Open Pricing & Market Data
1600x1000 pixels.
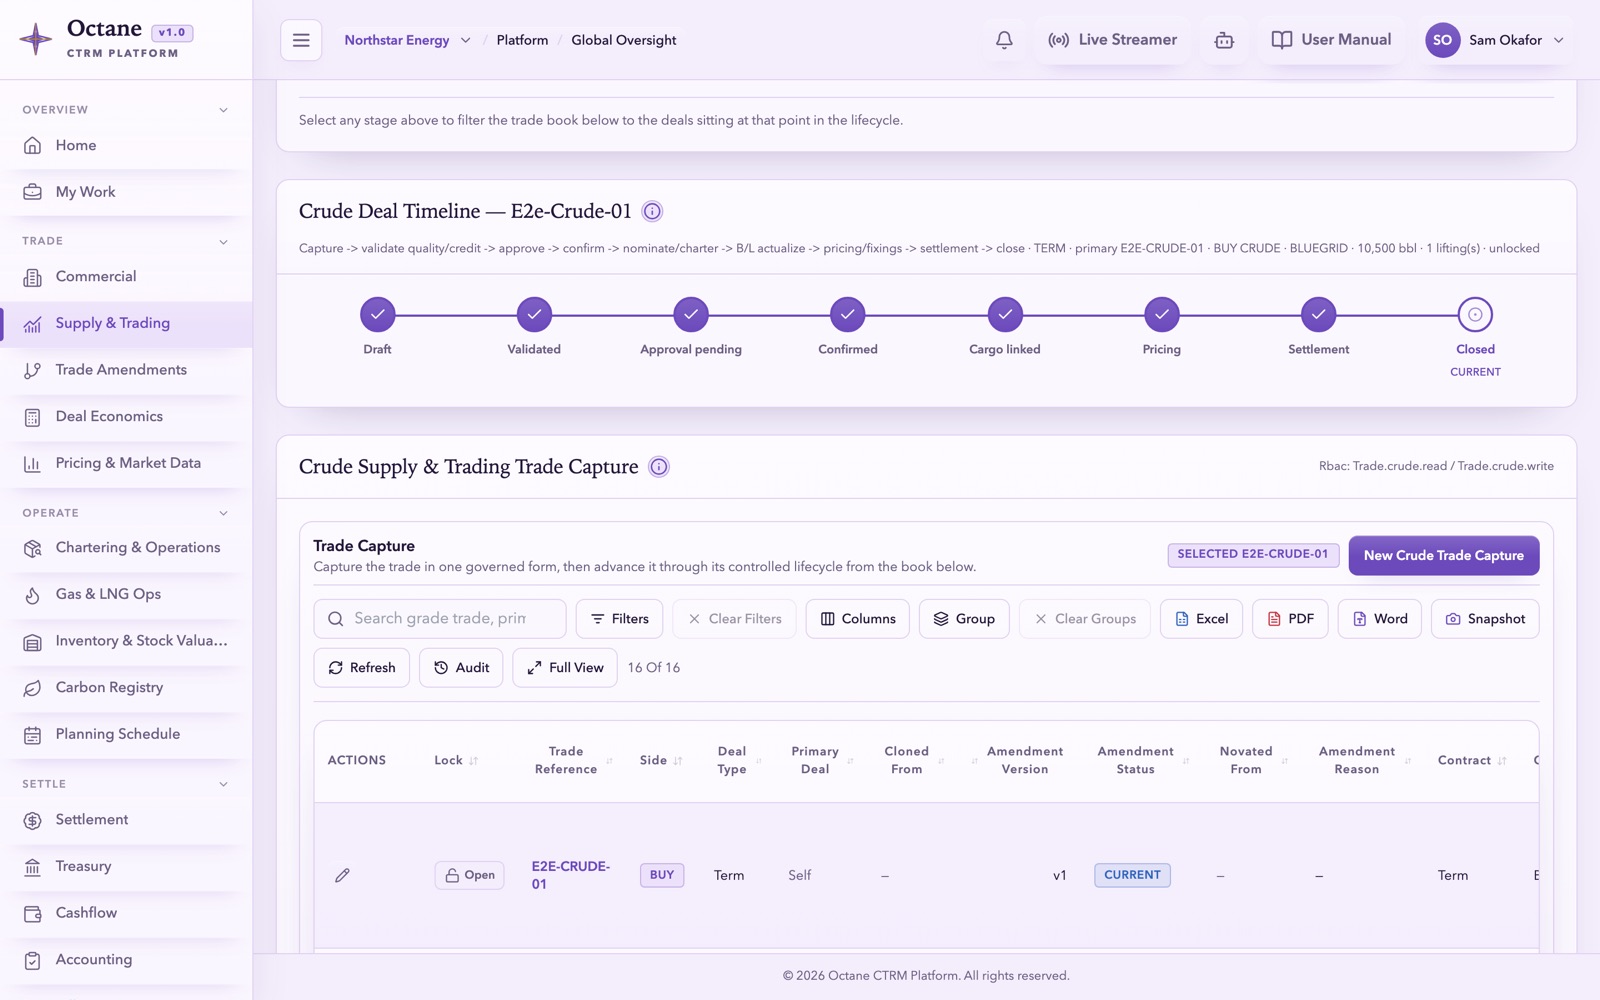pos(126,463)
